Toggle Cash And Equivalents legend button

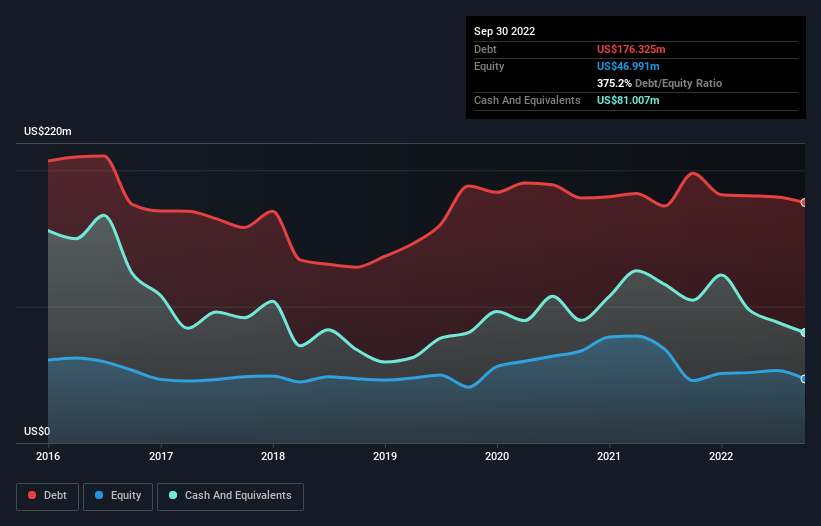230,496
